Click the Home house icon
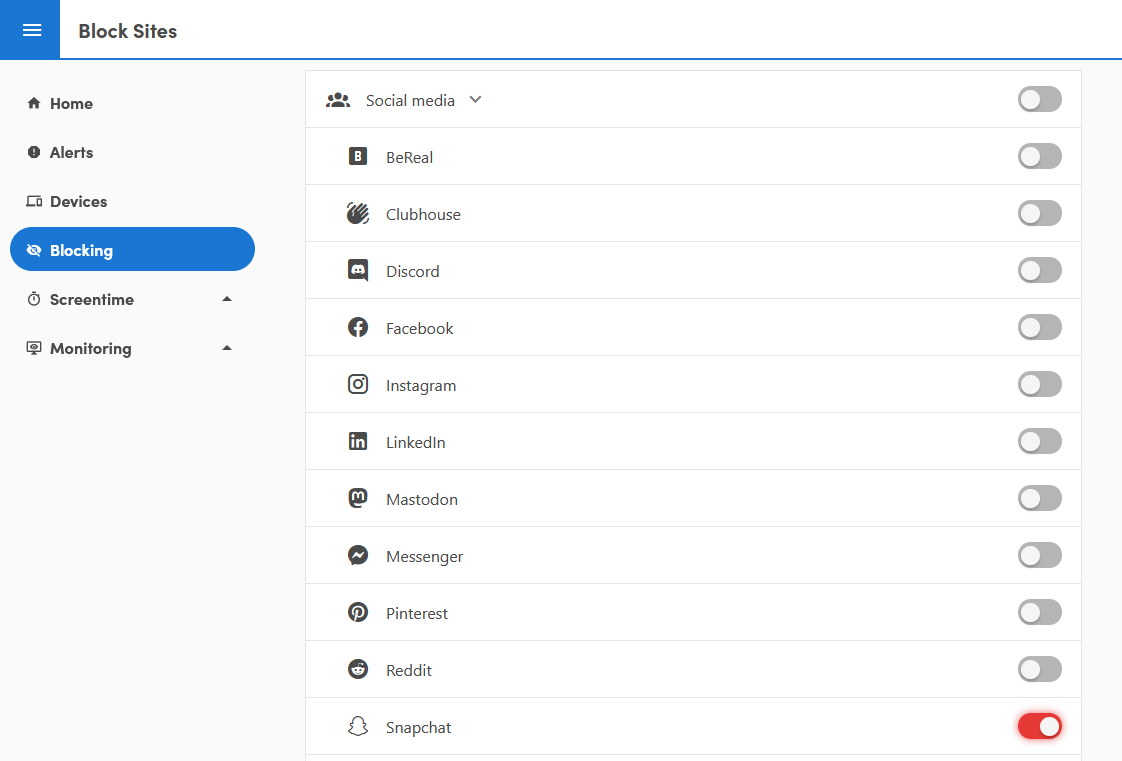The height and width of the screenshot is (761, 1122). (x=34, y=103)
